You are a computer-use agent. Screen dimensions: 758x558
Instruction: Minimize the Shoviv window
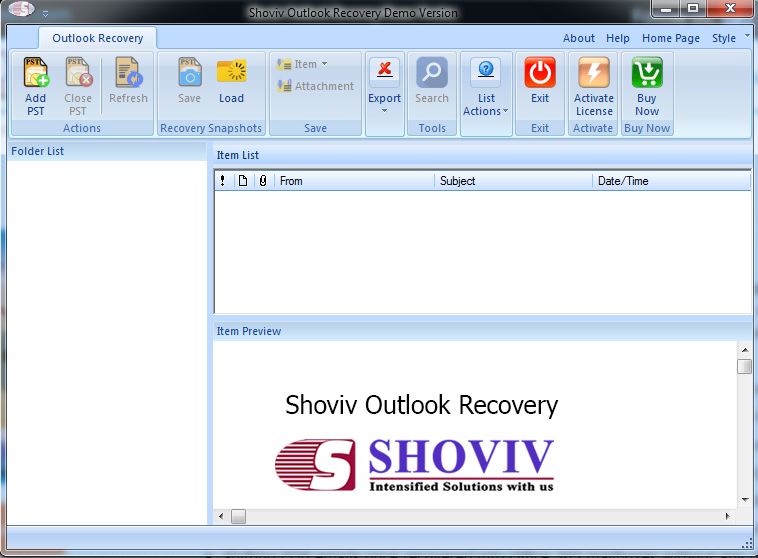pyautogui.click(x=666, y=9)
